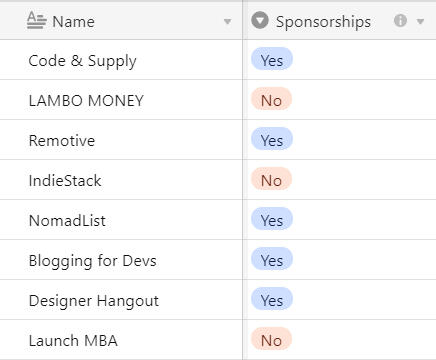Select the Launch MBA name cell

tap(121, 340)
